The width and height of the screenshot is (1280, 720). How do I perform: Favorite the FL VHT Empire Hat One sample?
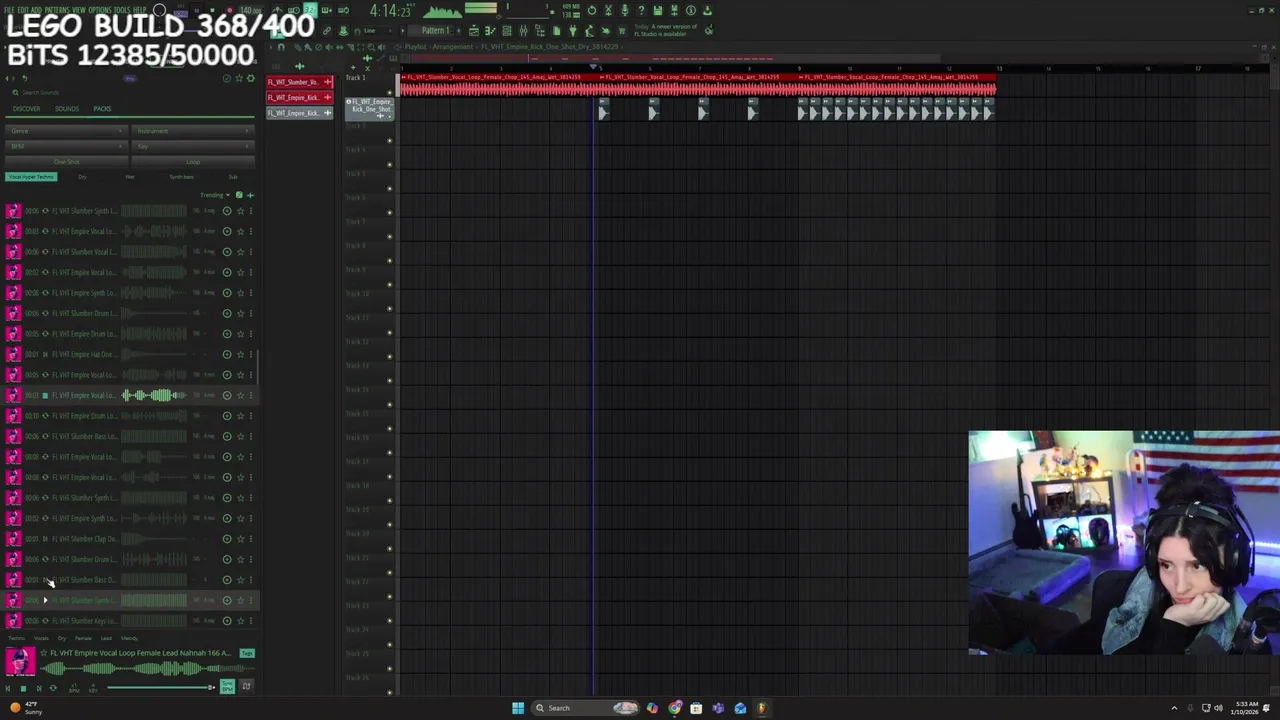240,354
